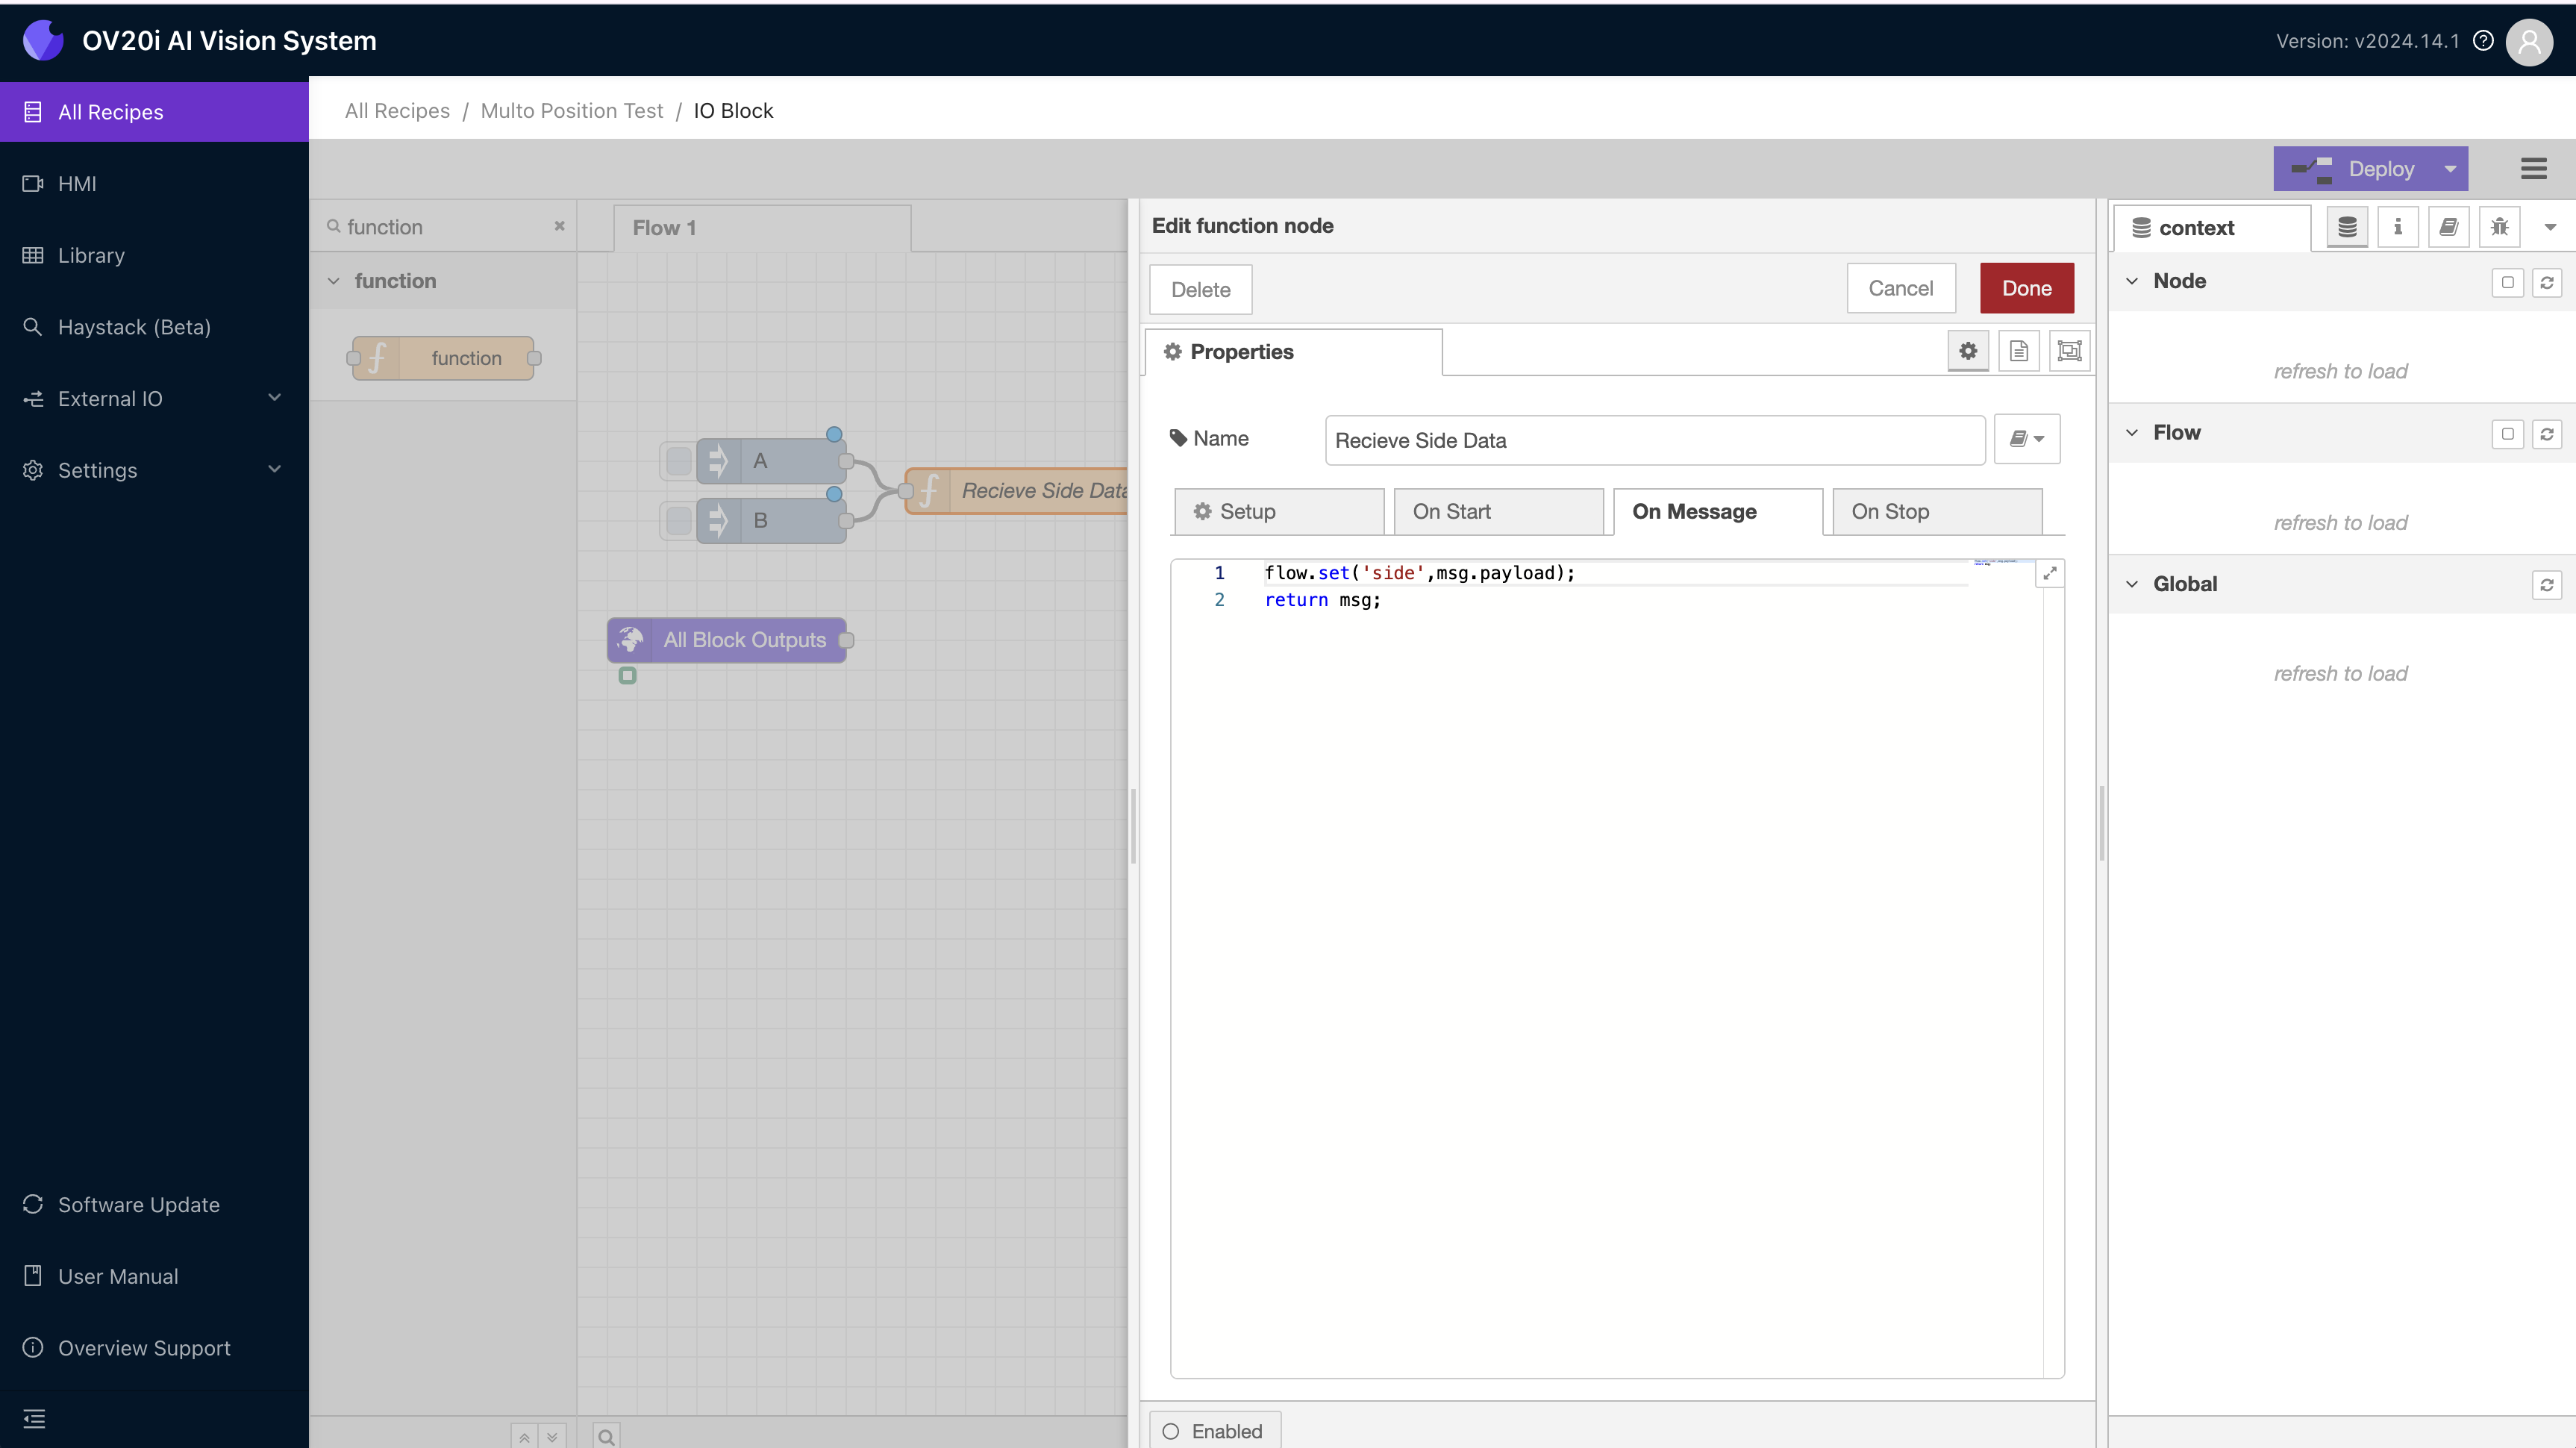Image resolution: width=2576 pixels, height=1448 pixels.
Task: Open the context data panel icon
Action: tap(2346, 227)
